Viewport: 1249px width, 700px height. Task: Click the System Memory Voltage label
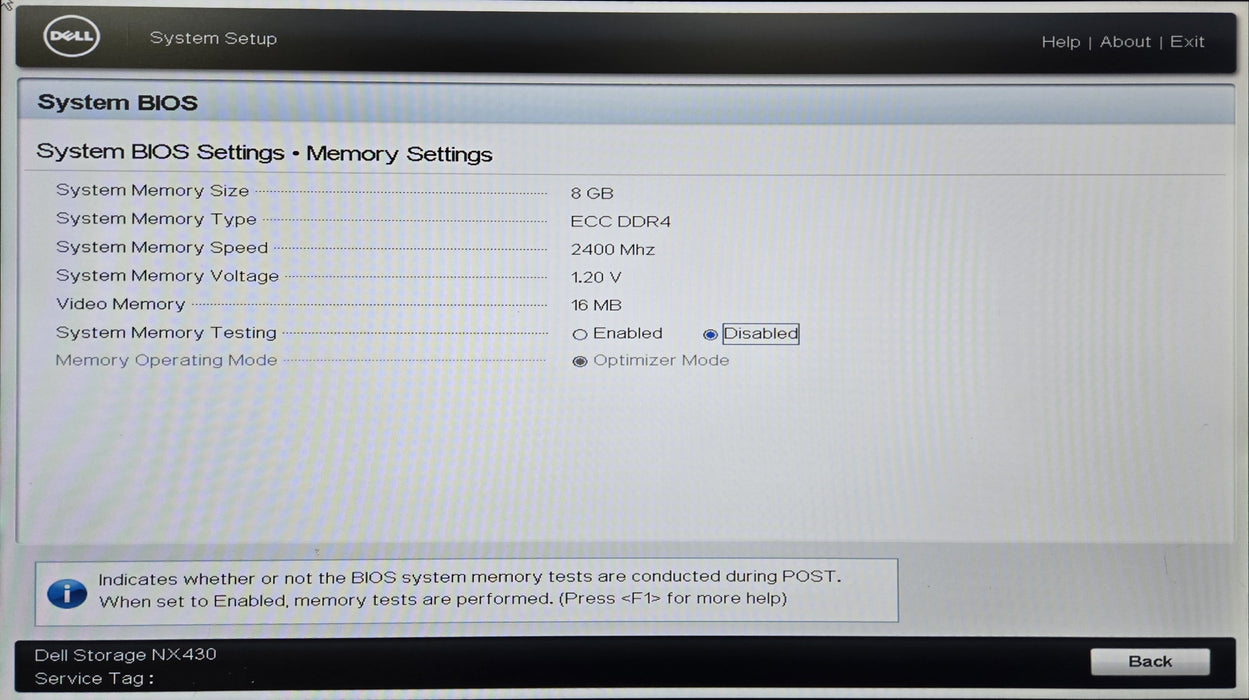(167, 276)
